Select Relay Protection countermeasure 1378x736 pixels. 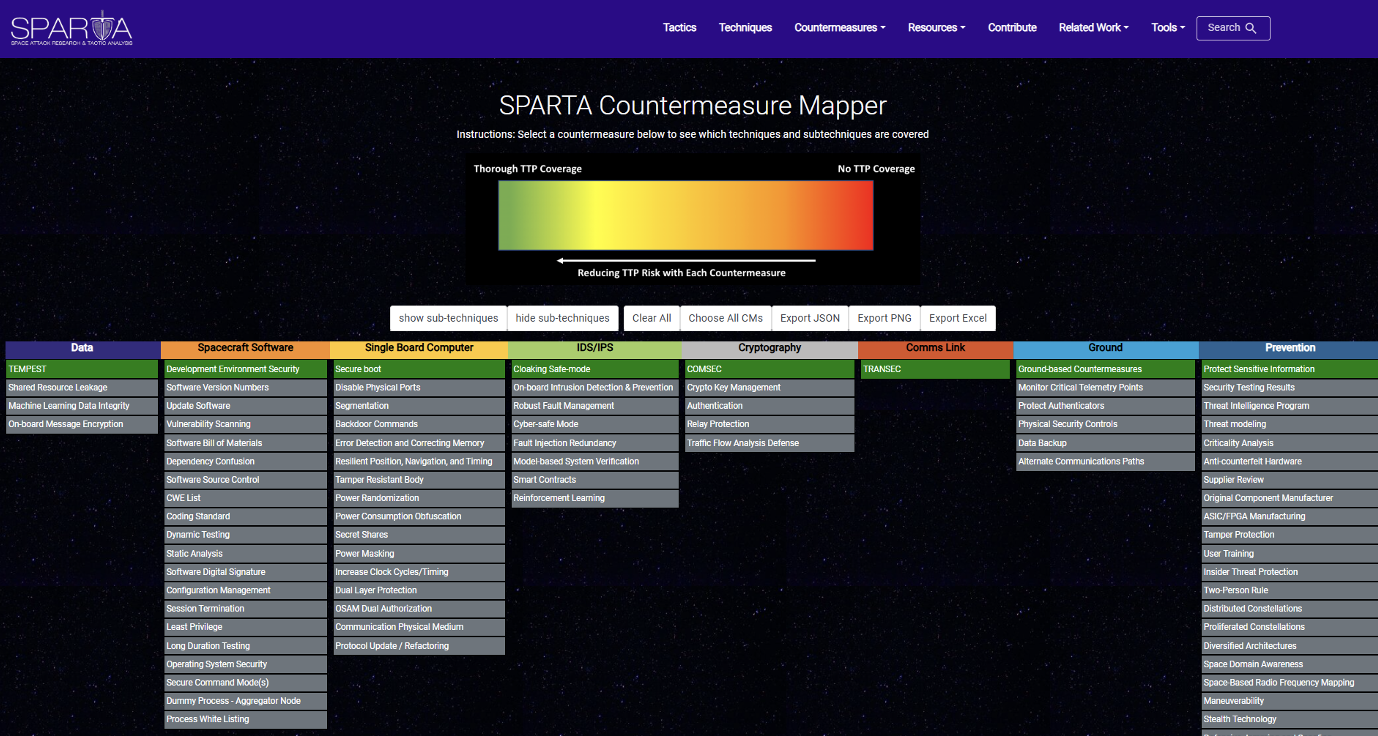point(770,424)
